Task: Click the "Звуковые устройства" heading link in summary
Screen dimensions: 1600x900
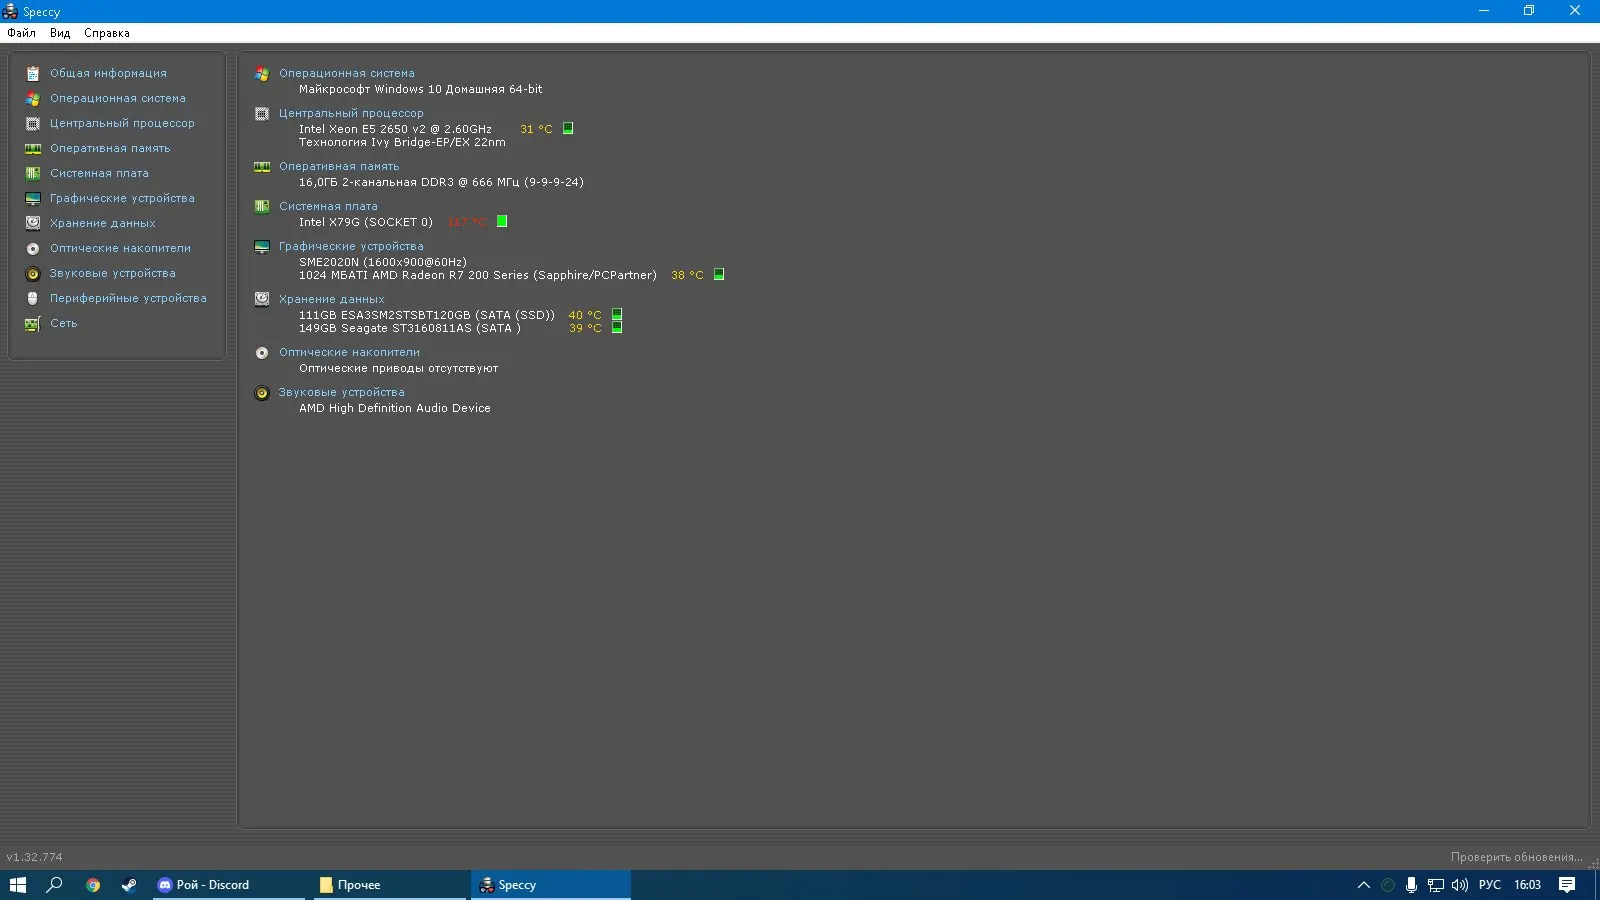Action: (342, 392)
